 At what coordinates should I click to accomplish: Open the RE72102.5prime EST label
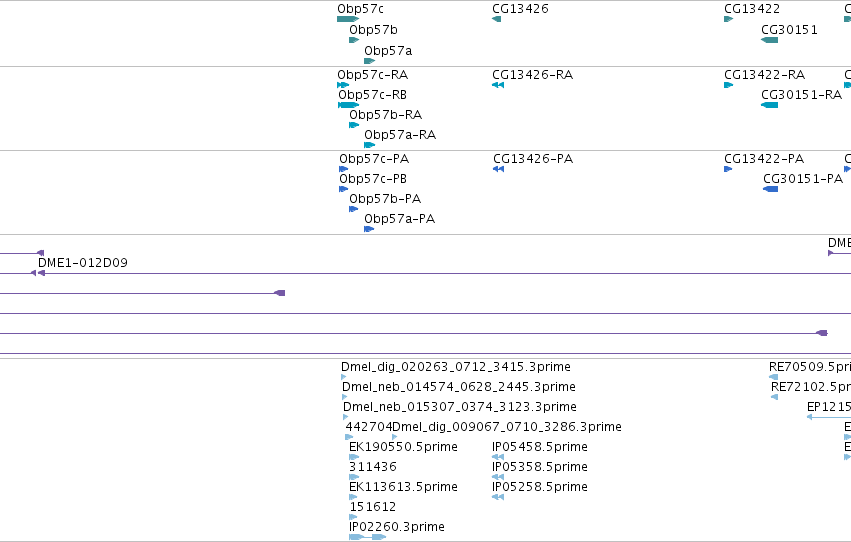click(811, 387)
